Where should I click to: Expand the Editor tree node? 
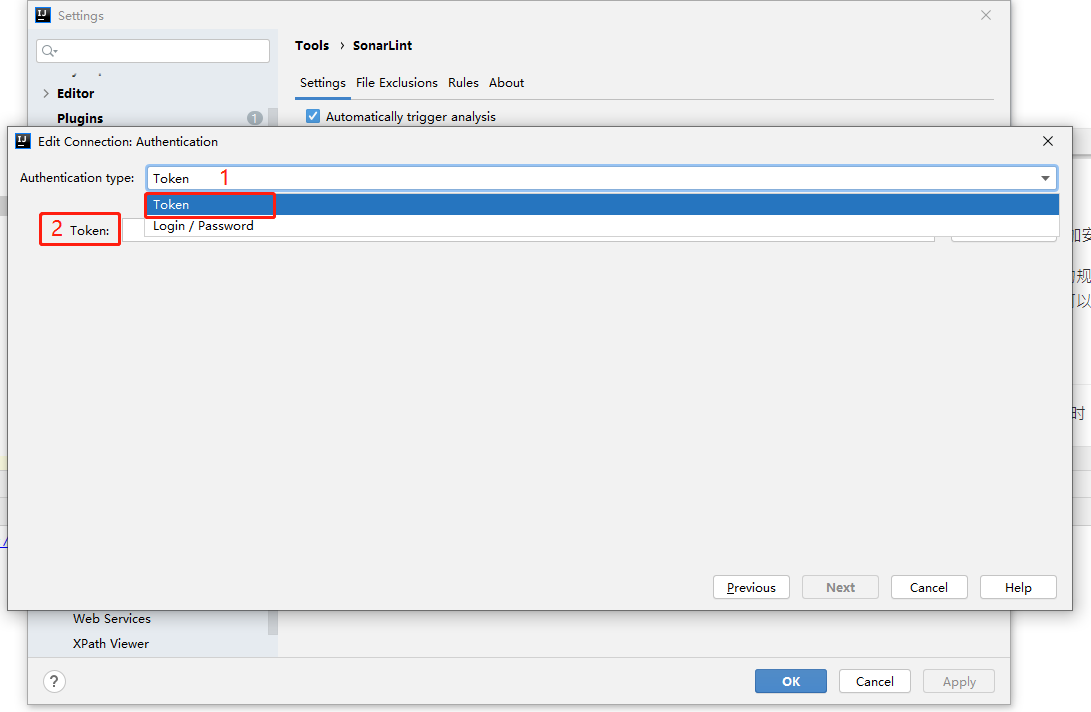(46, 93)
